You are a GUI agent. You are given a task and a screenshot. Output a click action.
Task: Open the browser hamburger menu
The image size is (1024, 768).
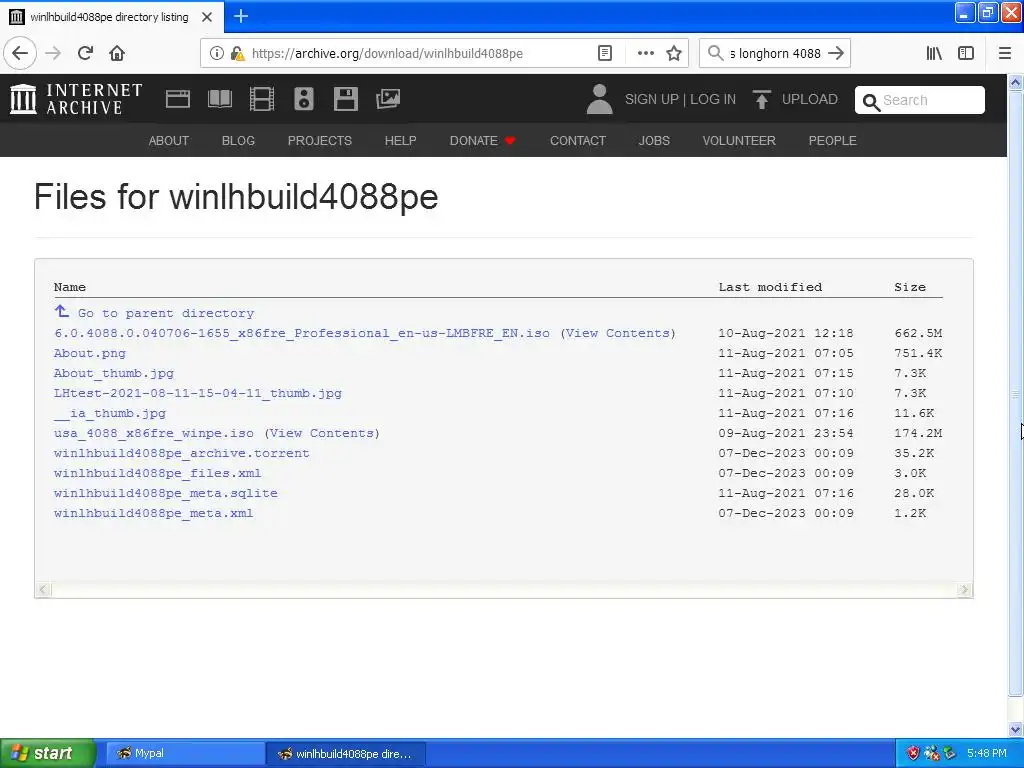1005,54
